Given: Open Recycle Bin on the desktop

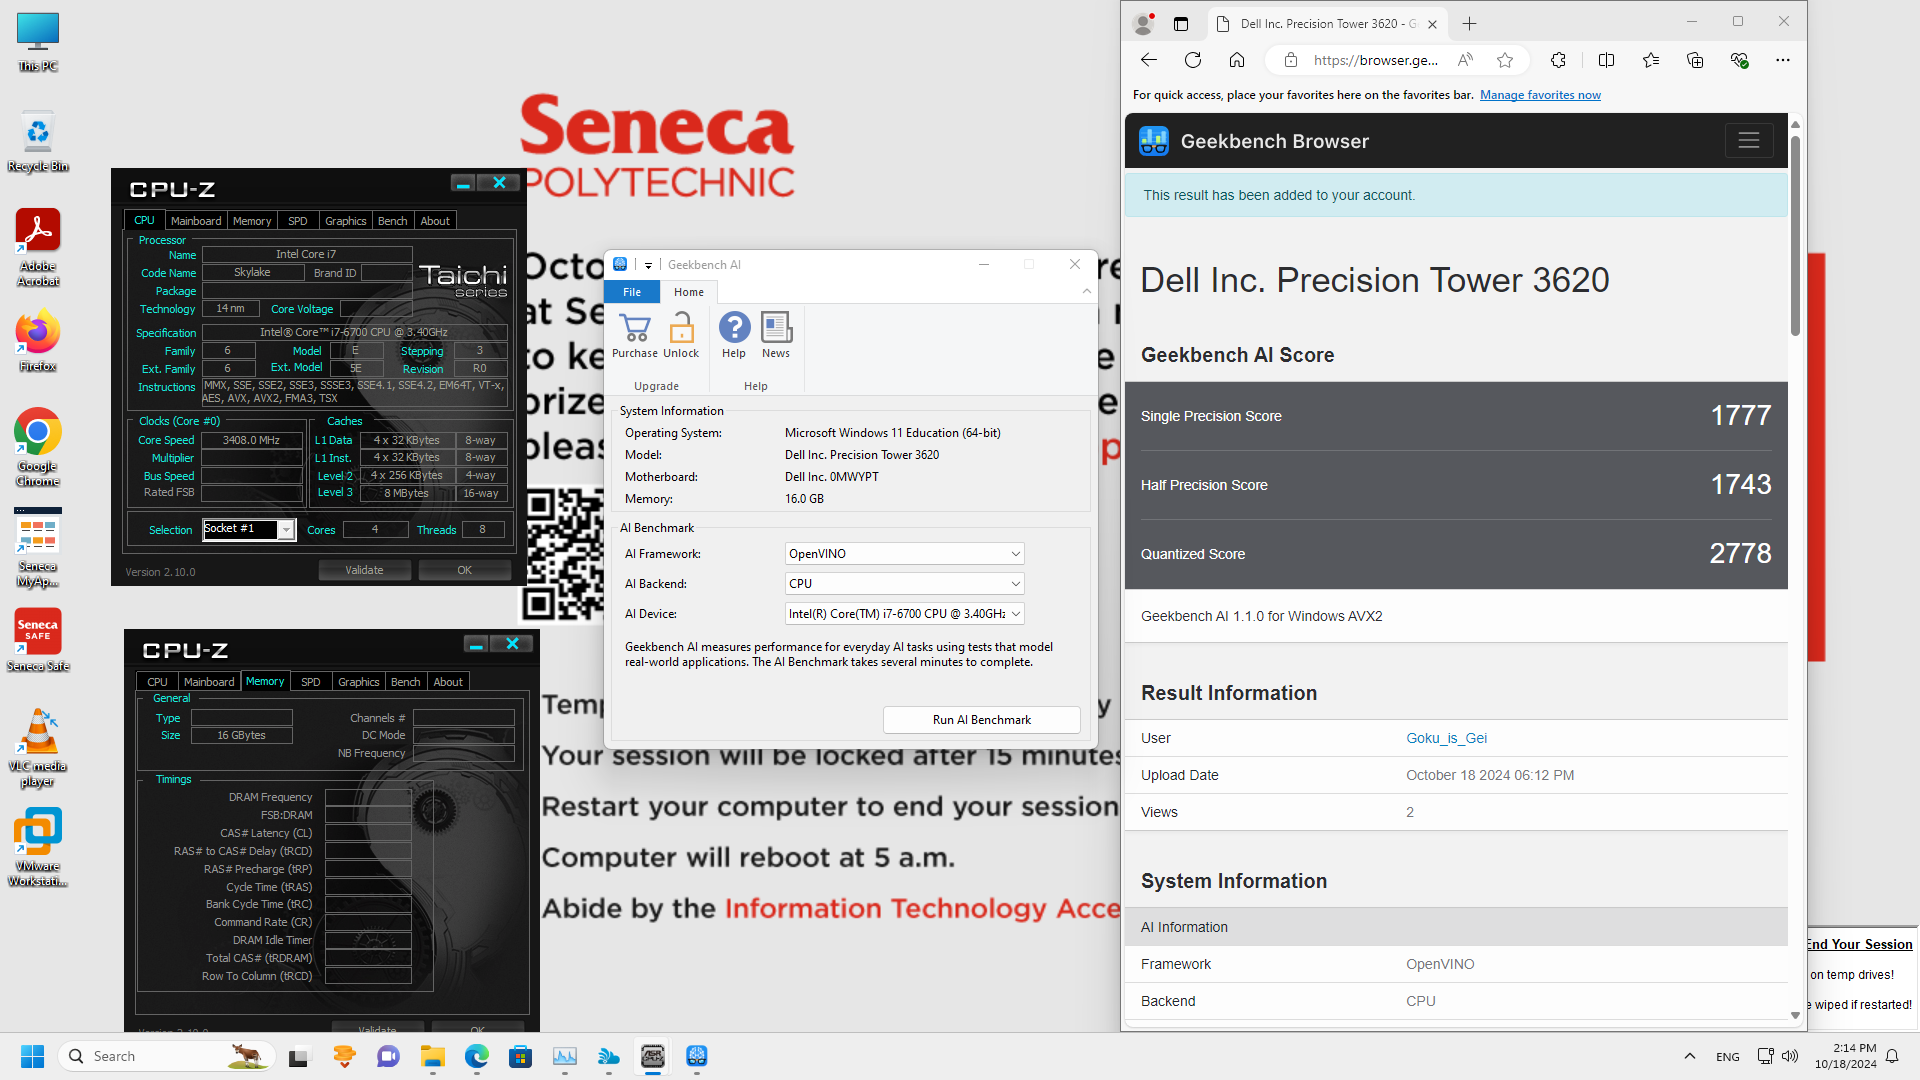Looking at the screenshot, I should (38, 141).
